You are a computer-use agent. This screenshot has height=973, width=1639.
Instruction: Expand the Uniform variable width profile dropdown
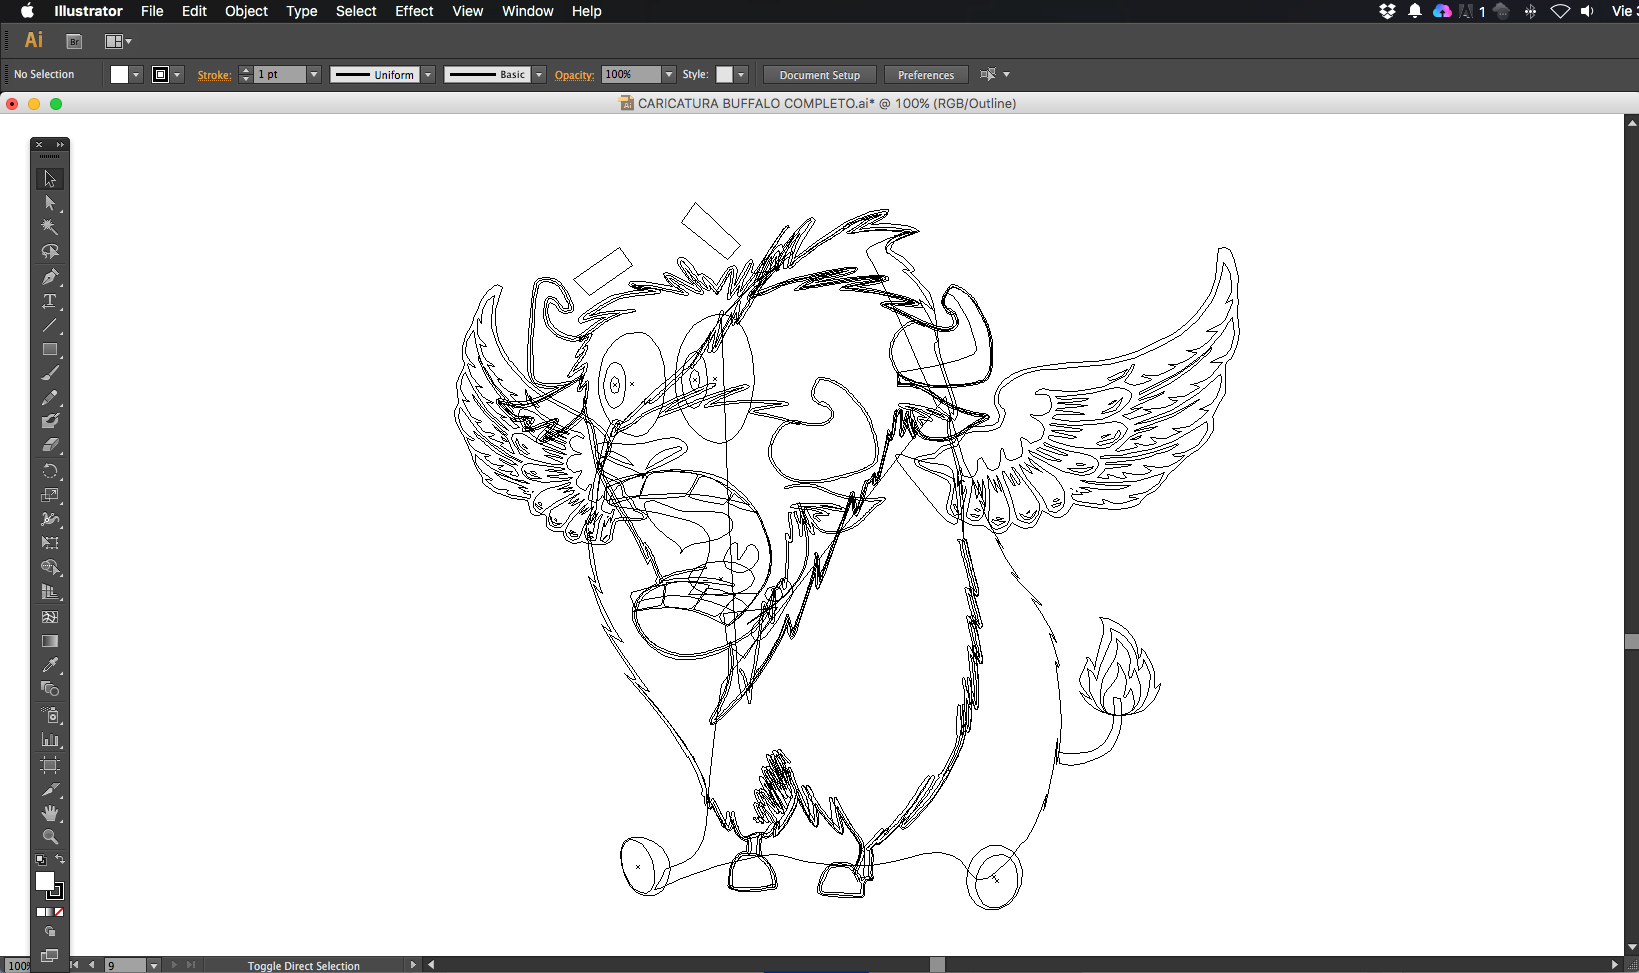click(x=428, y=75)
